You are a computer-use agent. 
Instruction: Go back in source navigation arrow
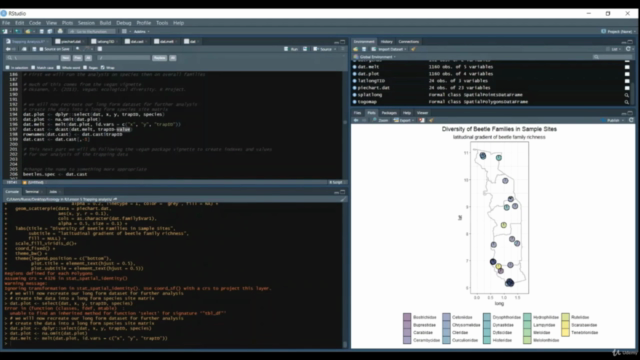8,49
